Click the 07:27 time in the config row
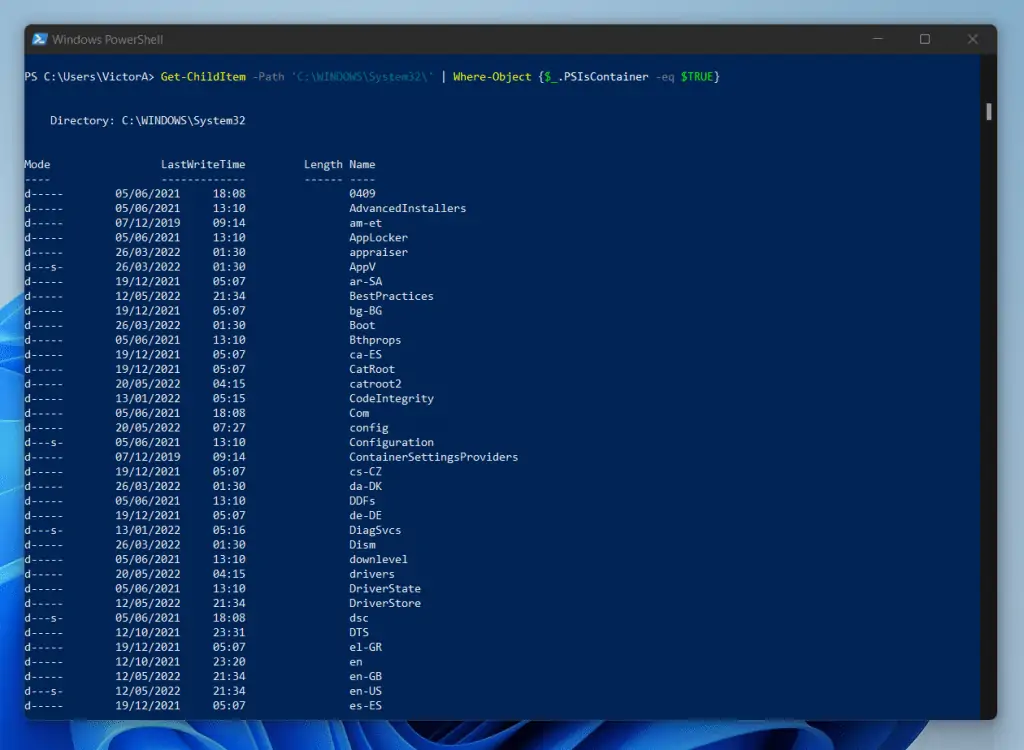The width and height of the screenshot is (1024, 750). tap(229, 428)
